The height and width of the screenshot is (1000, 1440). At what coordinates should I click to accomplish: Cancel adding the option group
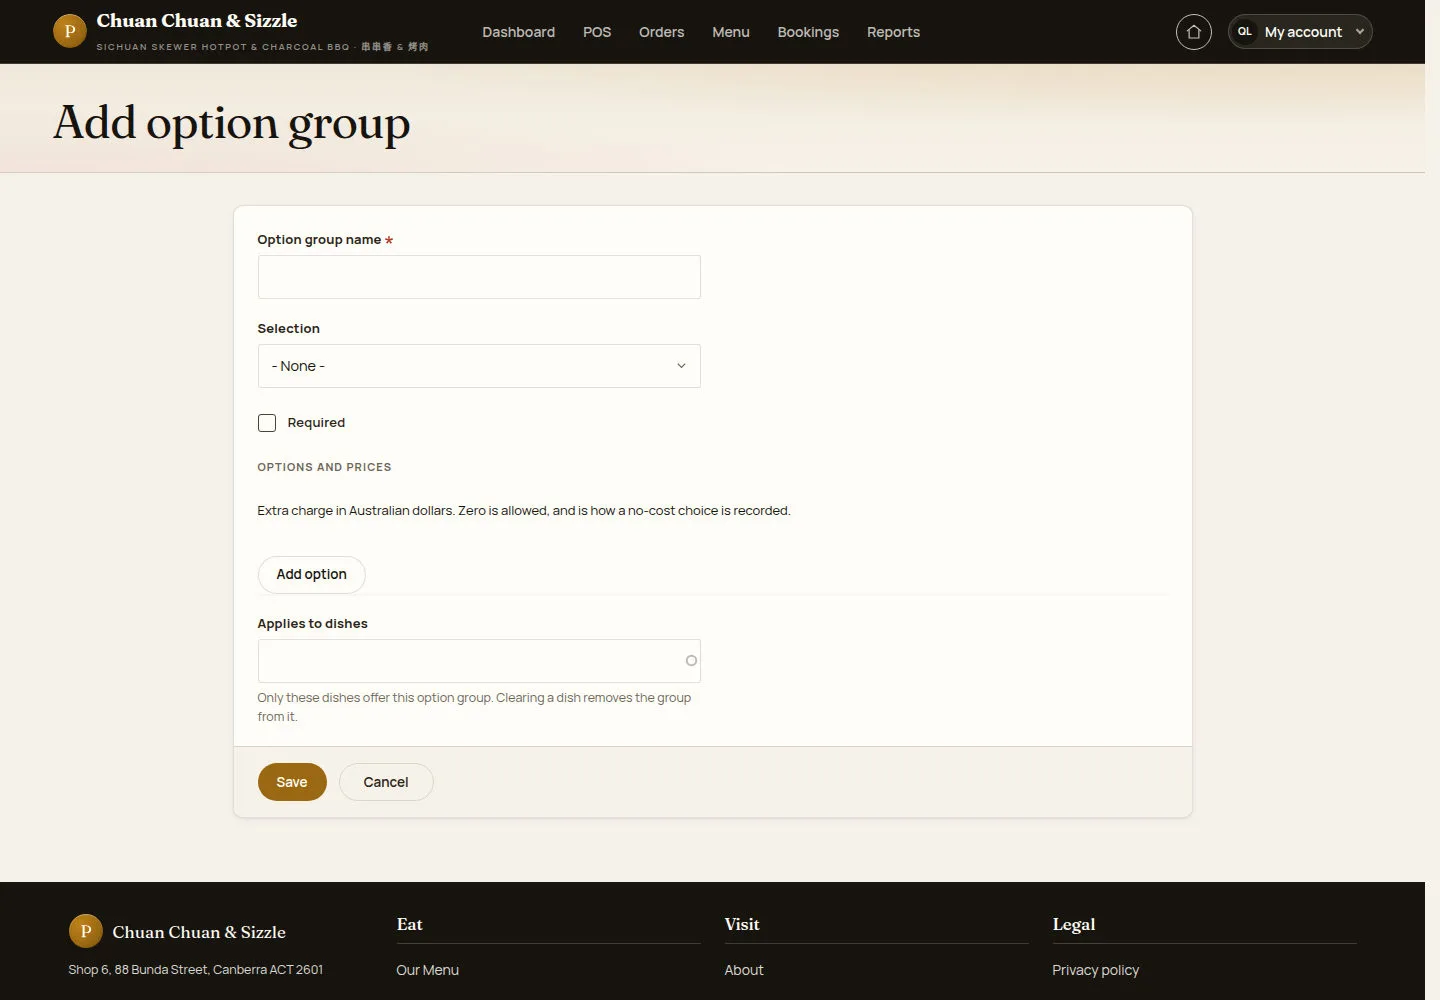386,782
